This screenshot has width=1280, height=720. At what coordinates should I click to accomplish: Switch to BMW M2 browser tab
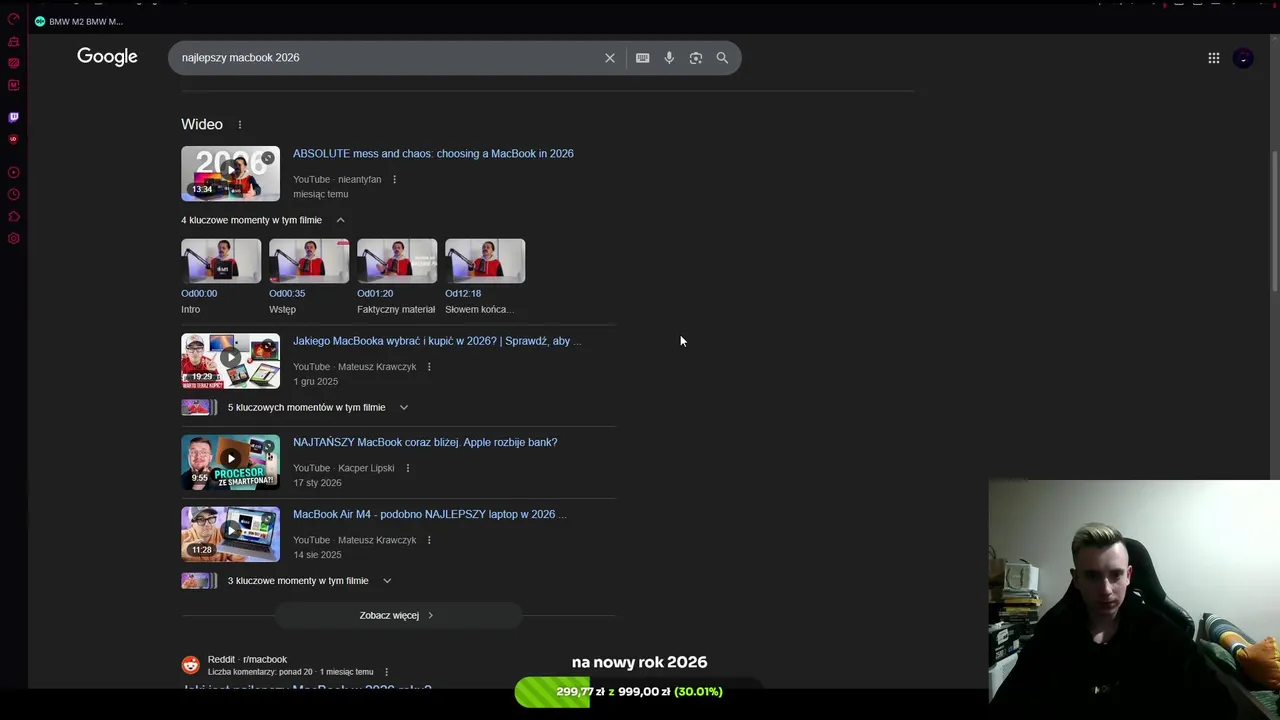point(79,21)
